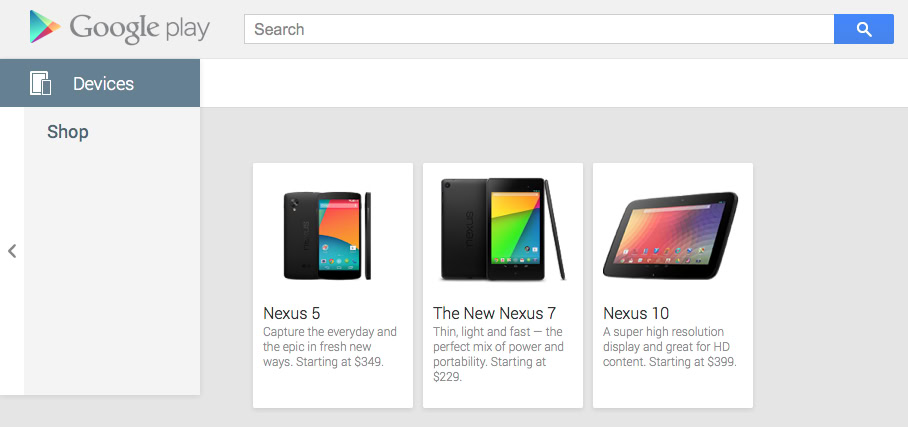
Task: Open the Nexus 10 tablet image
Action: [671, 236]
